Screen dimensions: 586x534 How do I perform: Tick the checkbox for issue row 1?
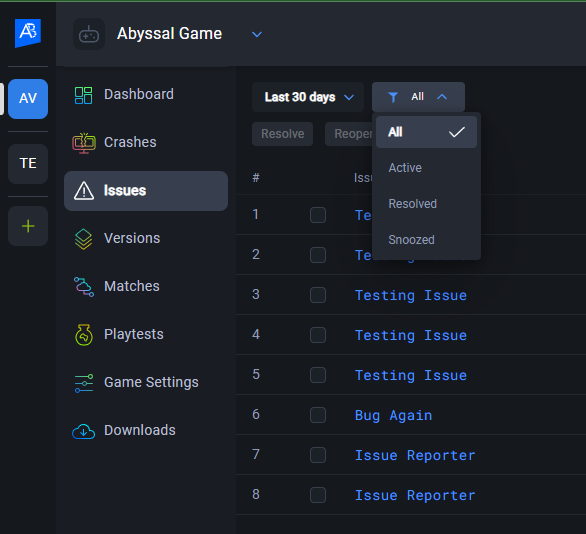(318, 215)
